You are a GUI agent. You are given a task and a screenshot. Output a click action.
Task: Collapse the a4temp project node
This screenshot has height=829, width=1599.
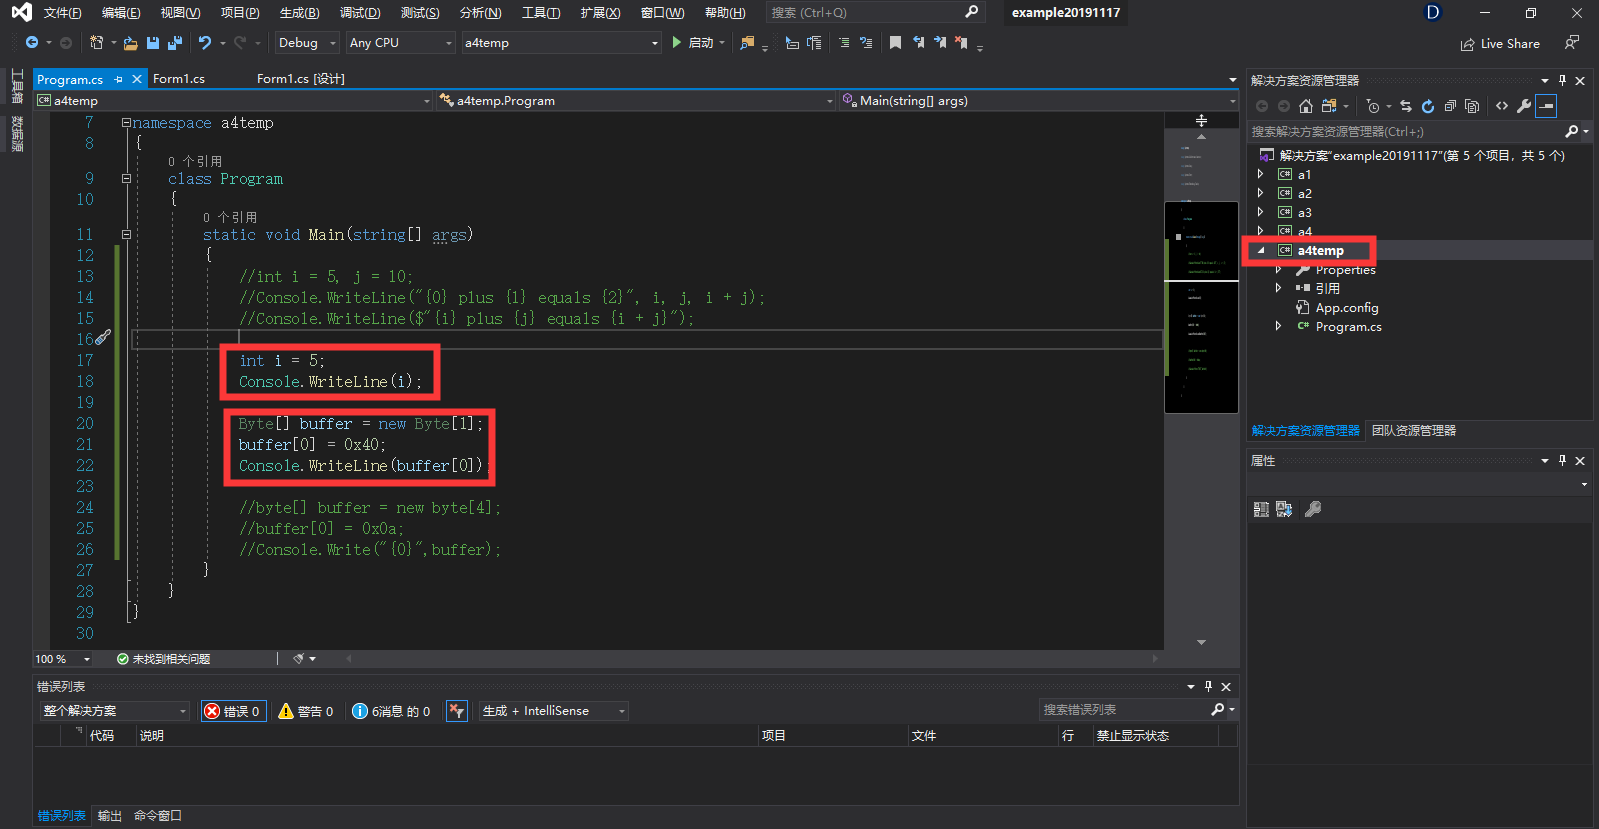click(1260, 251)
